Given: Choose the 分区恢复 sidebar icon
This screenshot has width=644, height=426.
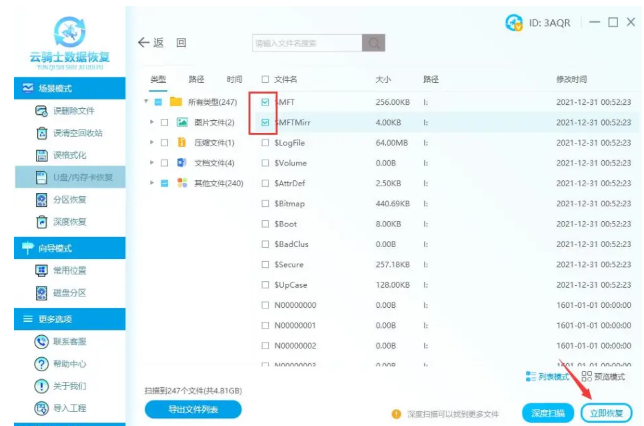Looking at the screenshot, I should [42, 199].
